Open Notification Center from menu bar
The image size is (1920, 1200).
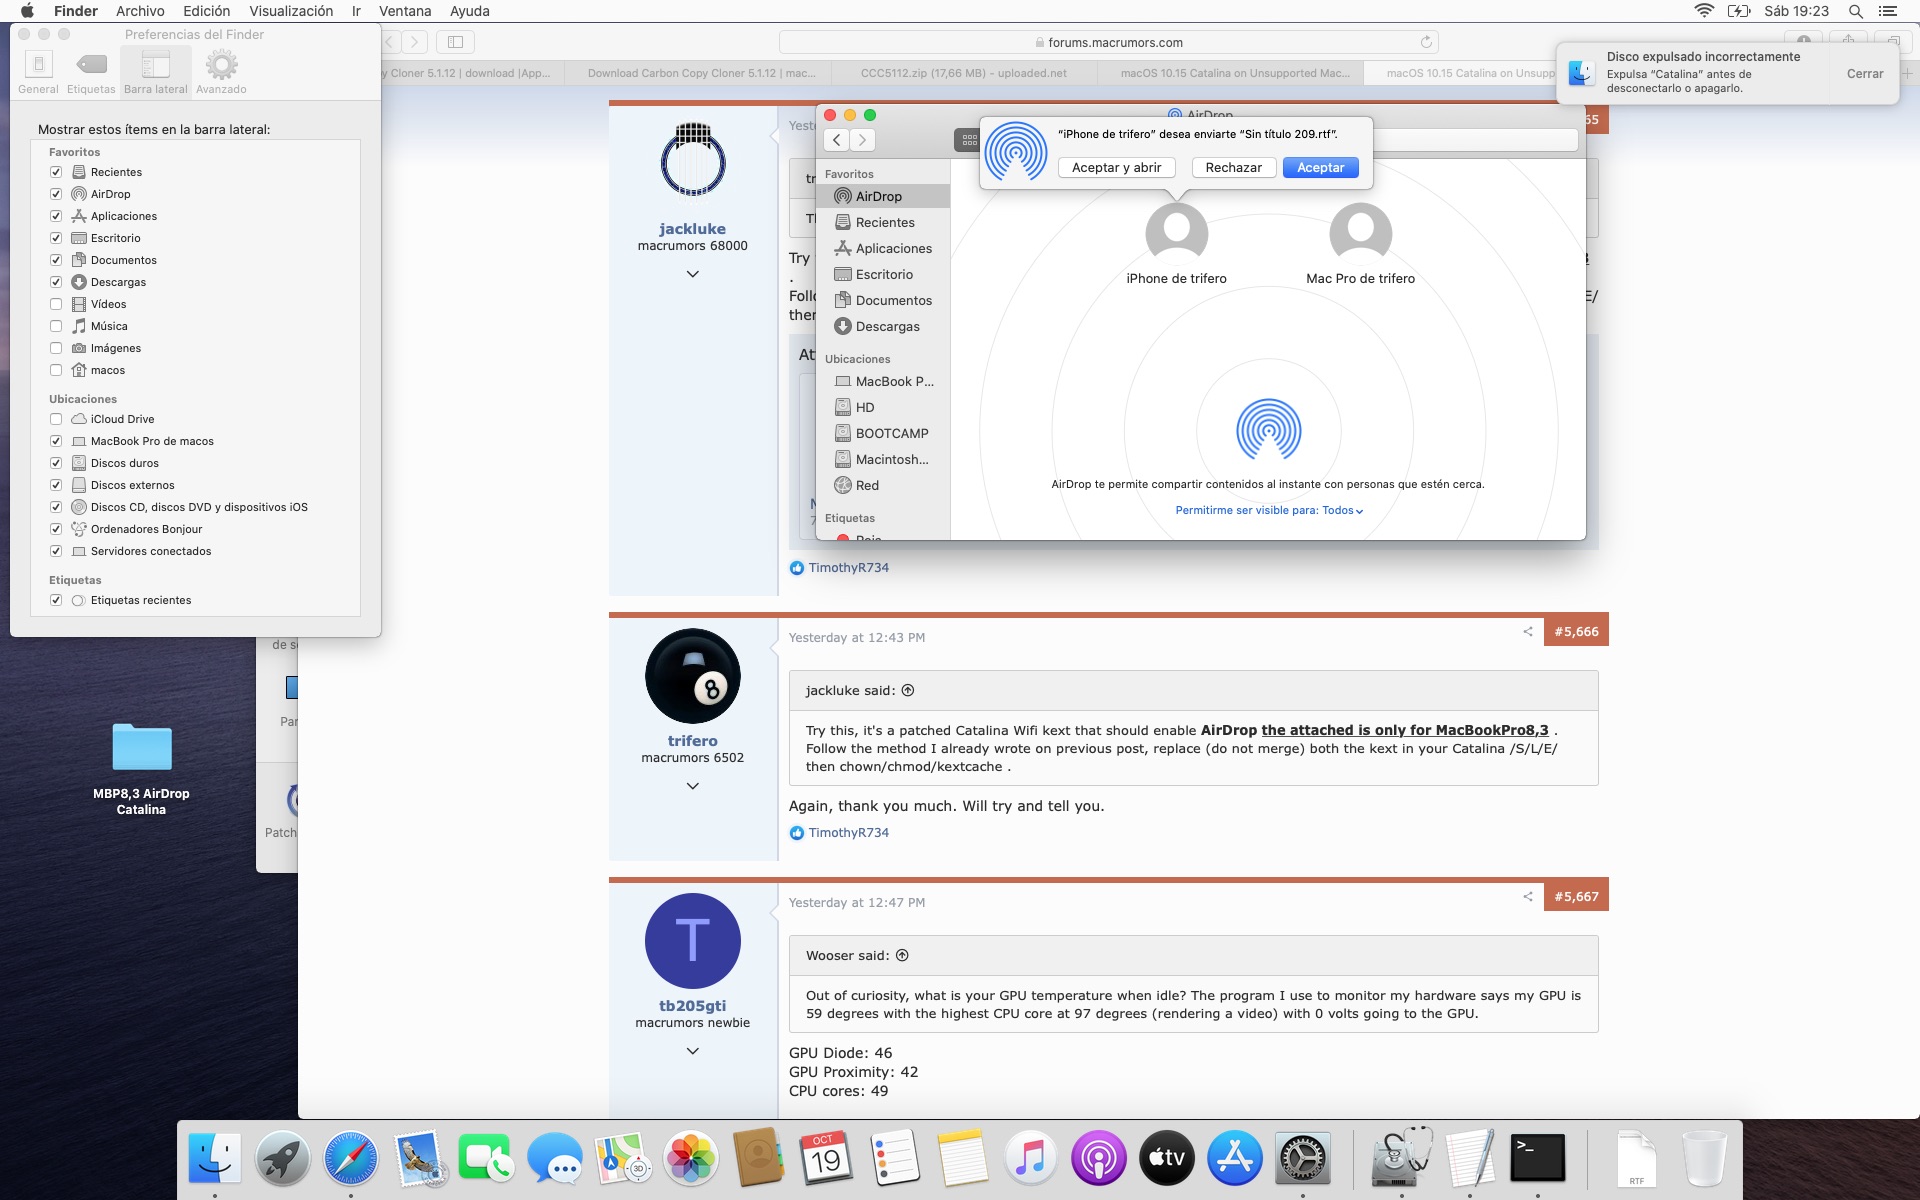tap(1887, 11)
